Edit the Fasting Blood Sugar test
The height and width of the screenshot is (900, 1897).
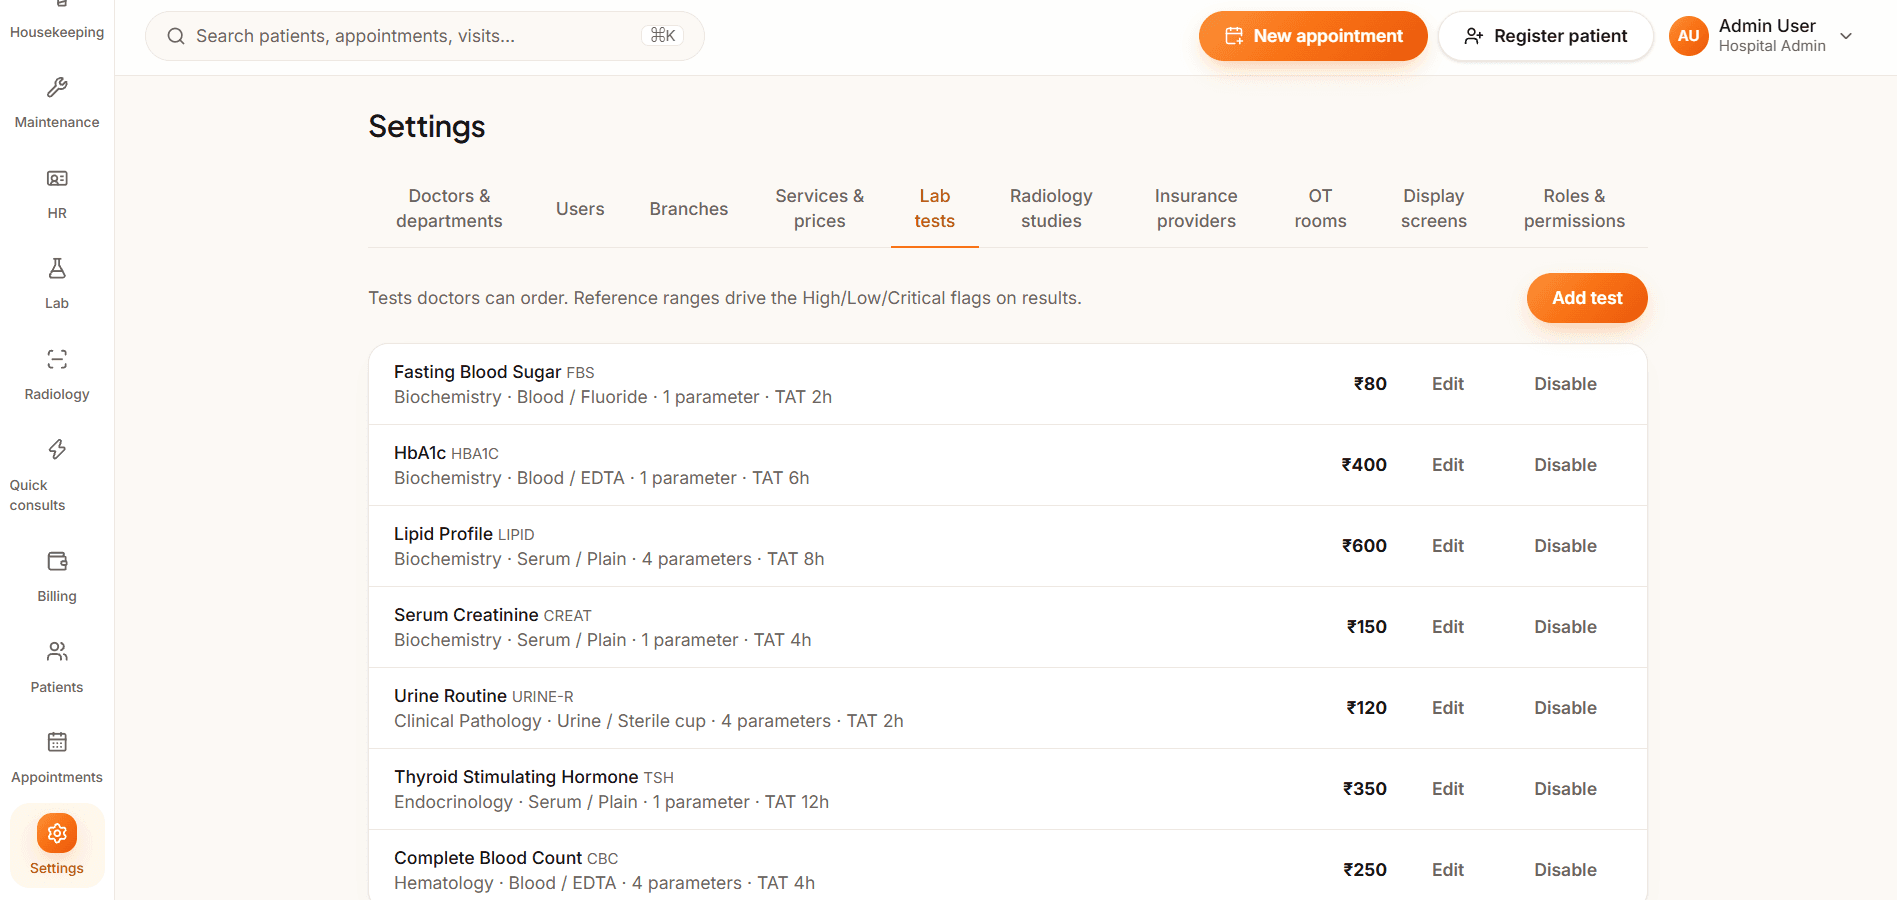(x=1447, y=384)
